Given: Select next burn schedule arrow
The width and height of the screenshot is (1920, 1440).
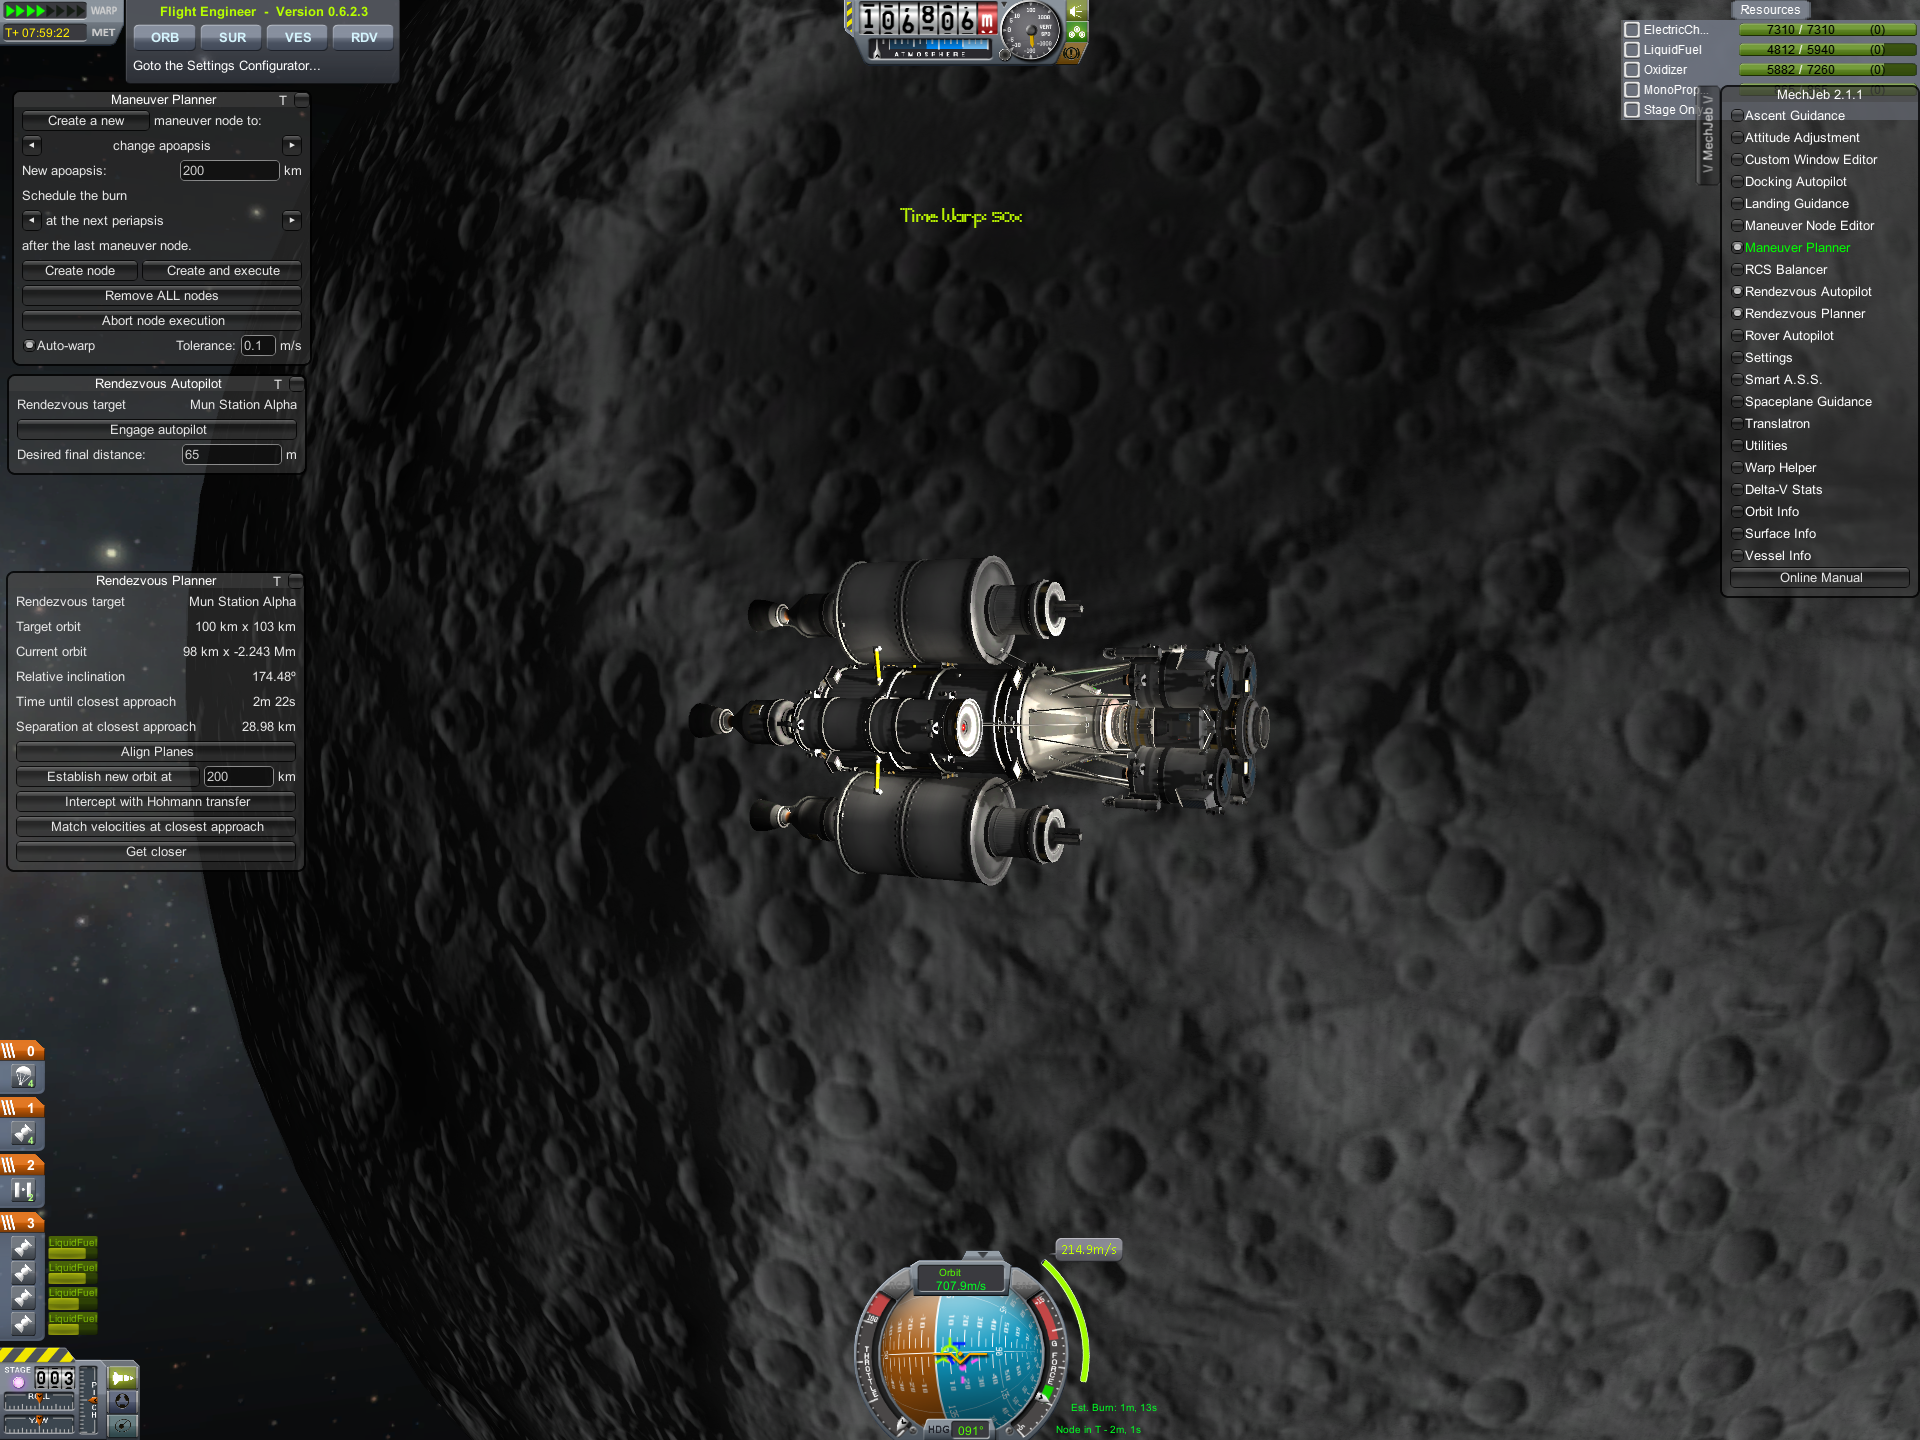Looking at the screenshot, I should (292, 221).
